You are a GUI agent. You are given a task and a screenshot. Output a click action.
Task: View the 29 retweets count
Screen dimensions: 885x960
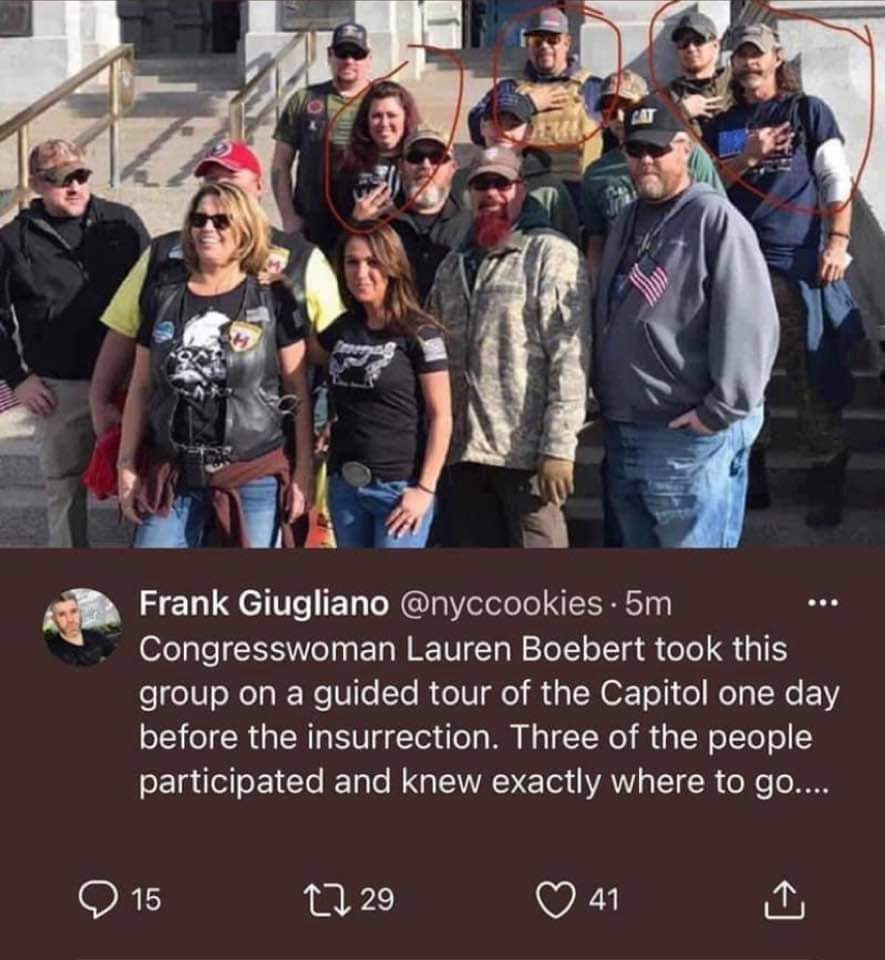pos(377,899)
